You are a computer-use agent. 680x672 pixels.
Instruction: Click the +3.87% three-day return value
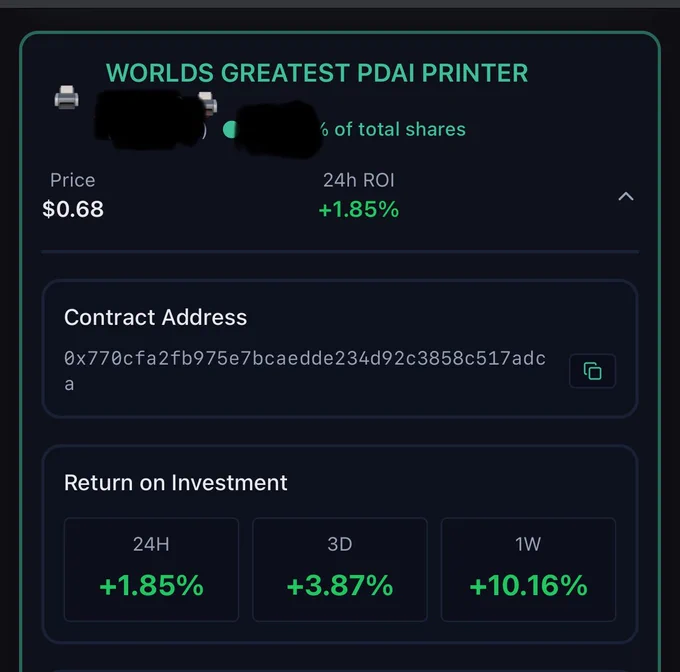tap(340, 585)
